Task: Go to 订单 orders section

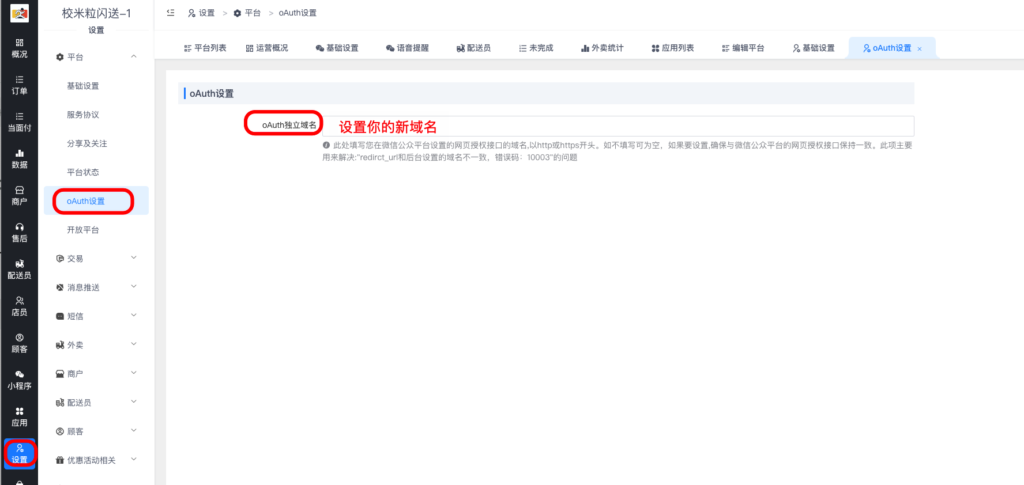Action: coord(19,84)
